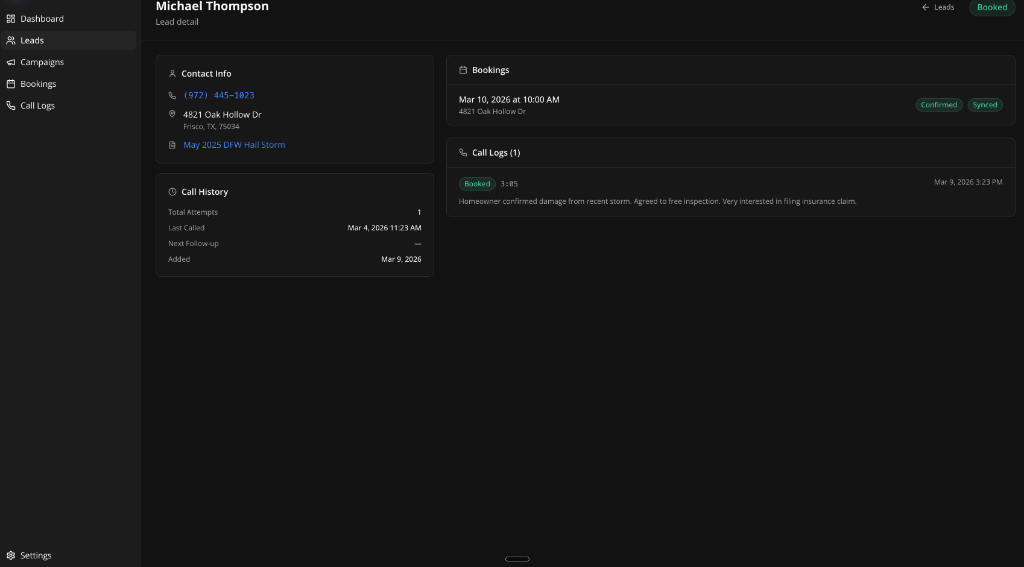
Task: Click the calendar icon in the Bookings card header
Action: pyautogui.click(x=463, y=70)
